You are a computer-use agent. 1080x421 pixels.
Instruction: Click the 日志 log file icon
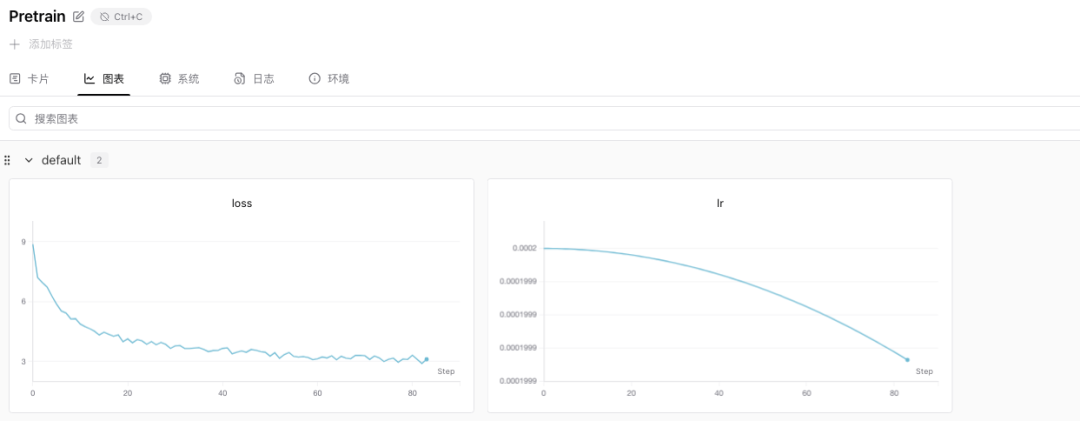click(x=240, y=79)
